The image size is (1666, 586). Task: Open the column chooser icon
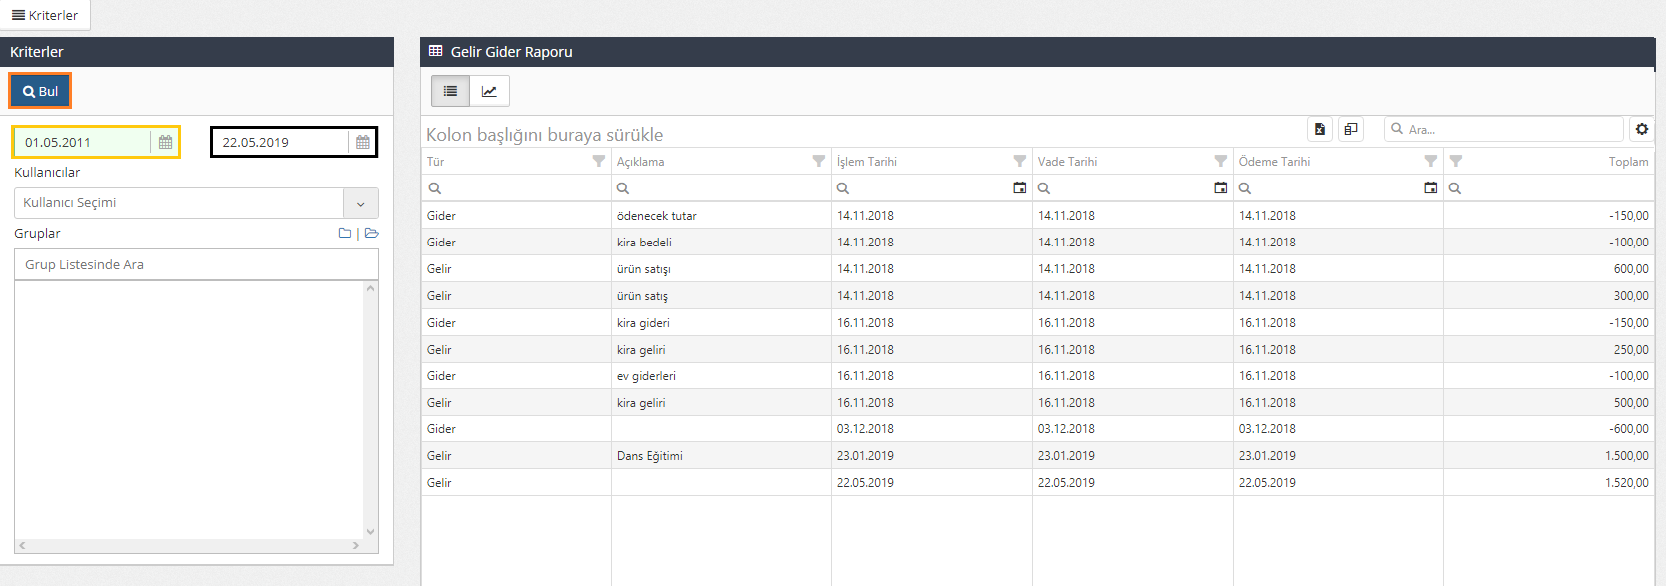pos(1351,129)
